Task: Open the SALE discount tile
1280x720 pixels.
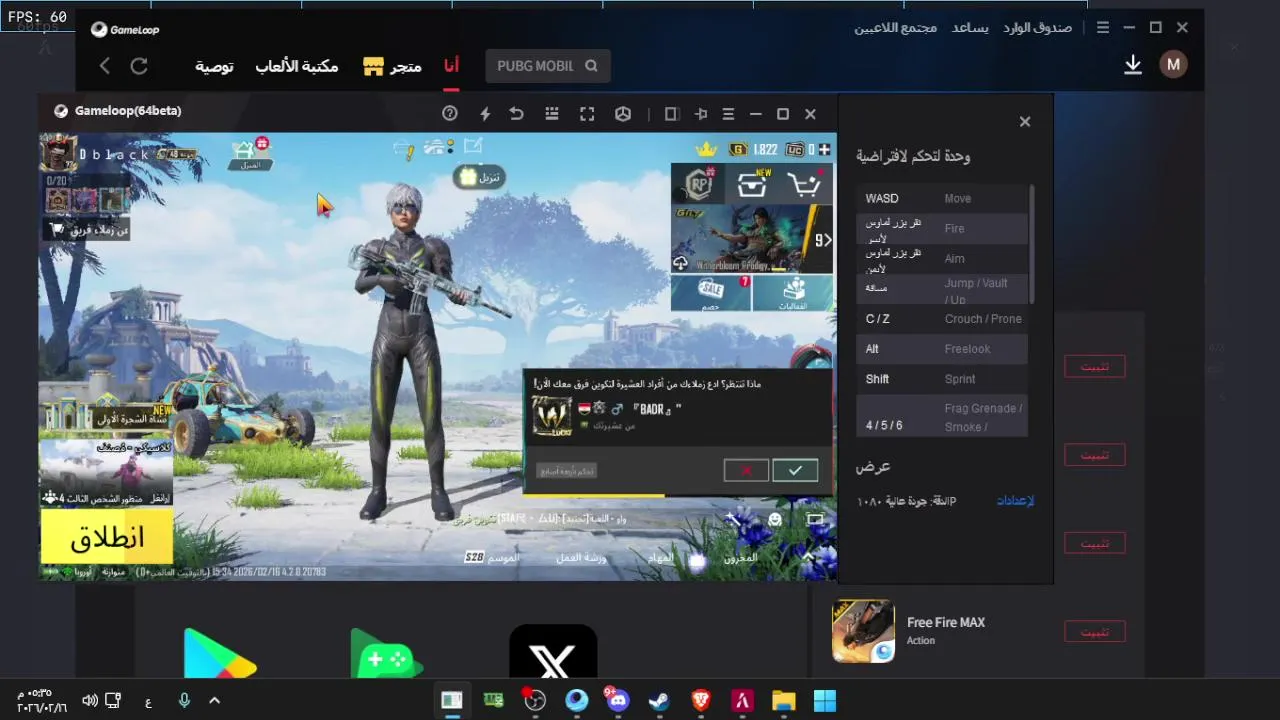Action: tap(711, 293)
